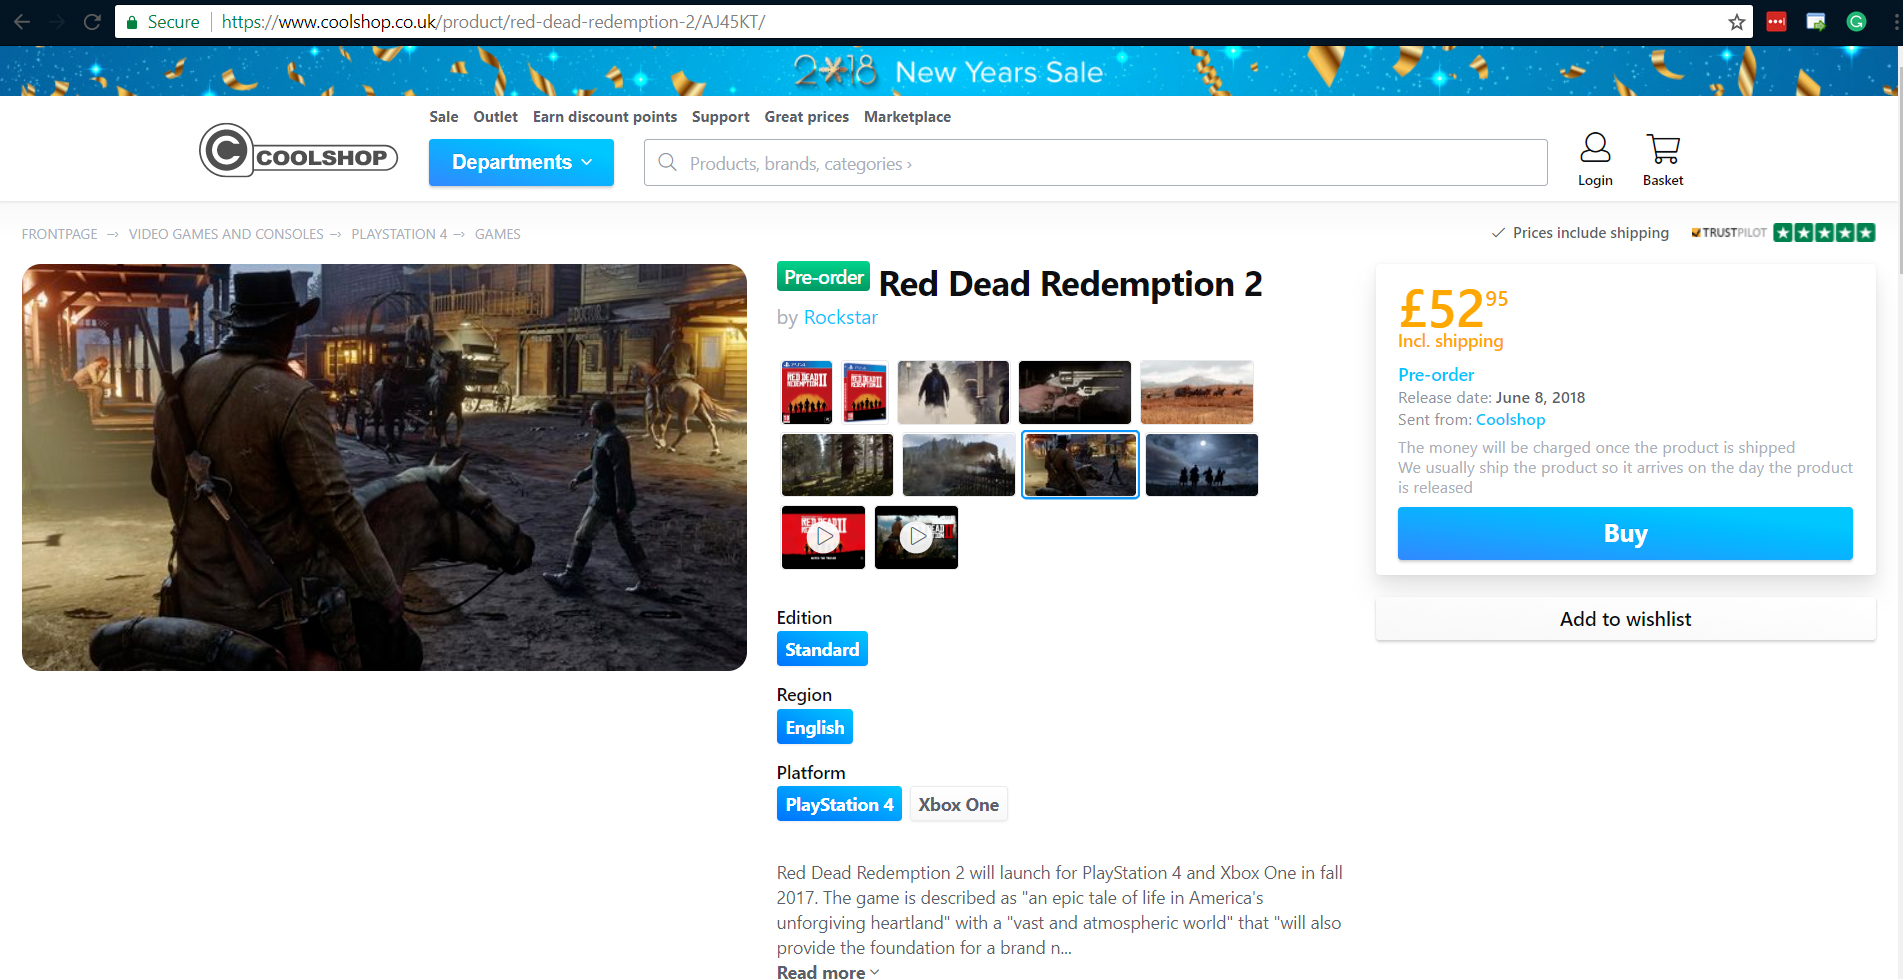Image resolution: width=1903 pixels, height=979 pixels.
Task: Go to VIDEO GAMES AND CONSOLES breadcrumb
Action: [226, 234]
